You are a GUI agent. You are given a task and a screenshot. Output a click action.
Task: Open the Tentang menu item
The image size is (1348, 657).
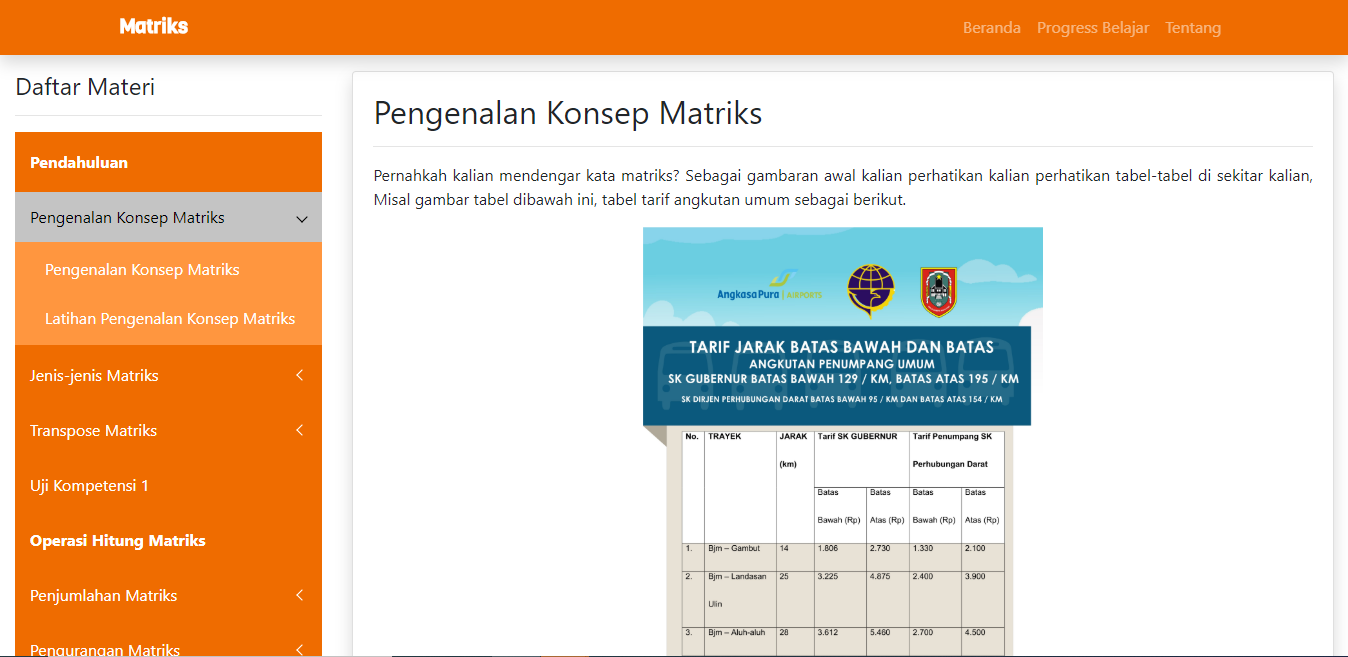click(x=1192, y=28)
